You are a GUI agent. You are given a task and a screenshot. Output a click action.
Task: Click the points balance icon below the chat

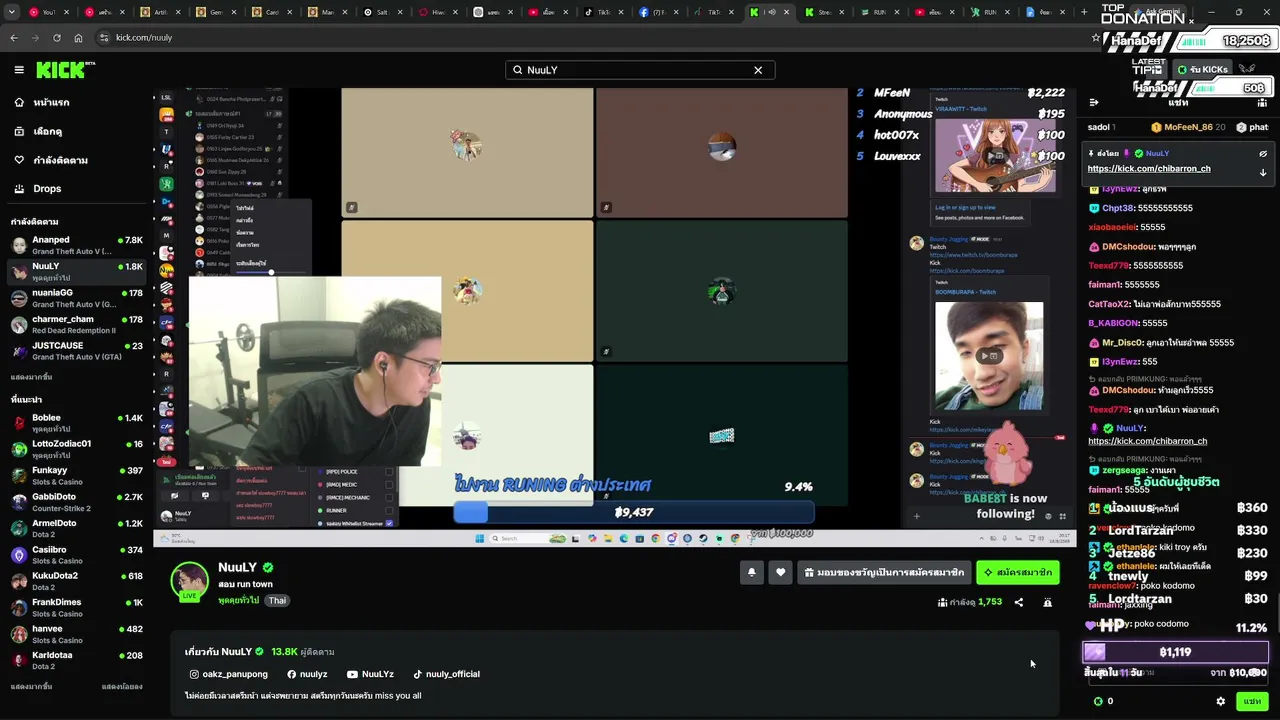pyautogui.click(x=1098, y=702)
